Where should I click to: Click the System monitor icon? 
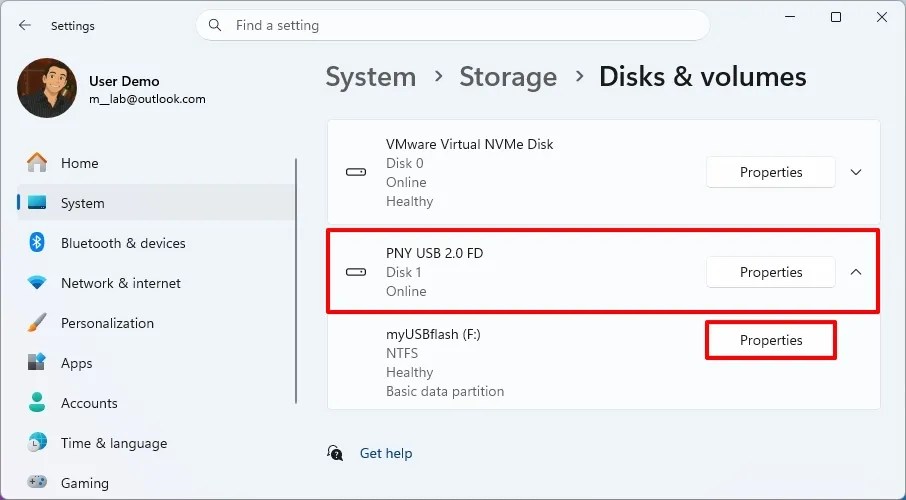(x=37, y=203)
